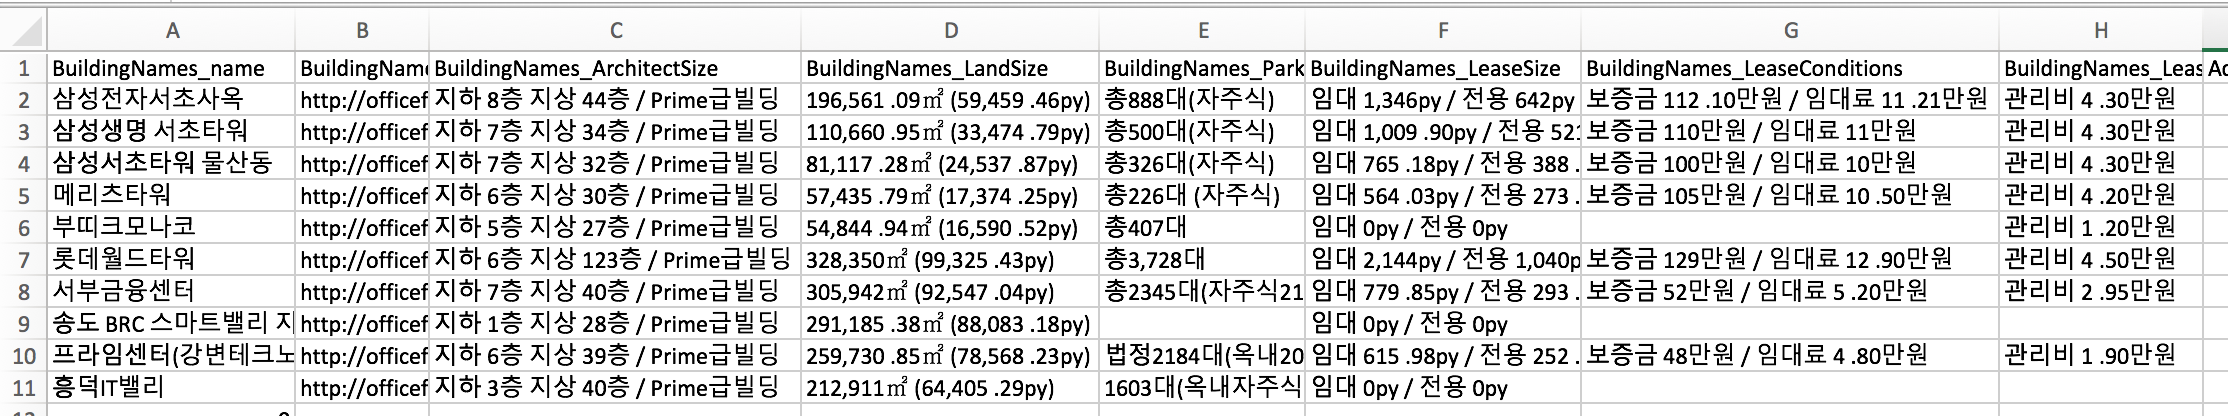Click lease cell 임대 2,144py
The height and width of the screenshot is (416, 2228).
pos(1443,260)
